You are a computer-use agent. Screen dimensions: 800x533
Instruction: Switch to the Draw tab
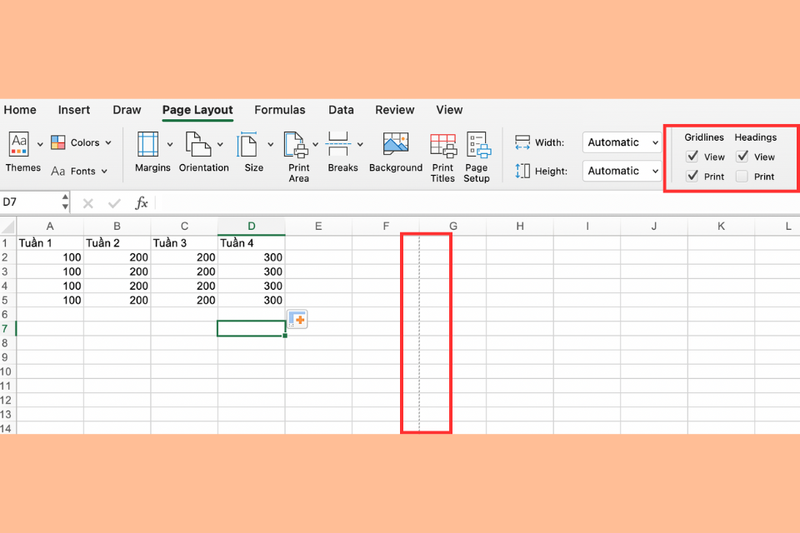[127, 110]
